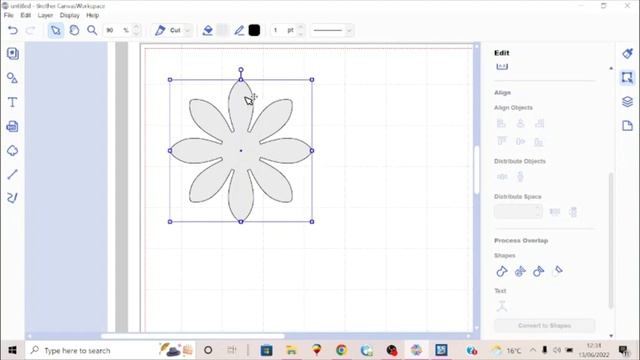Open Chrome from the taskbar
Viewport: 640px width, 360px height.
pyautogui.click(x=341, y=350)
